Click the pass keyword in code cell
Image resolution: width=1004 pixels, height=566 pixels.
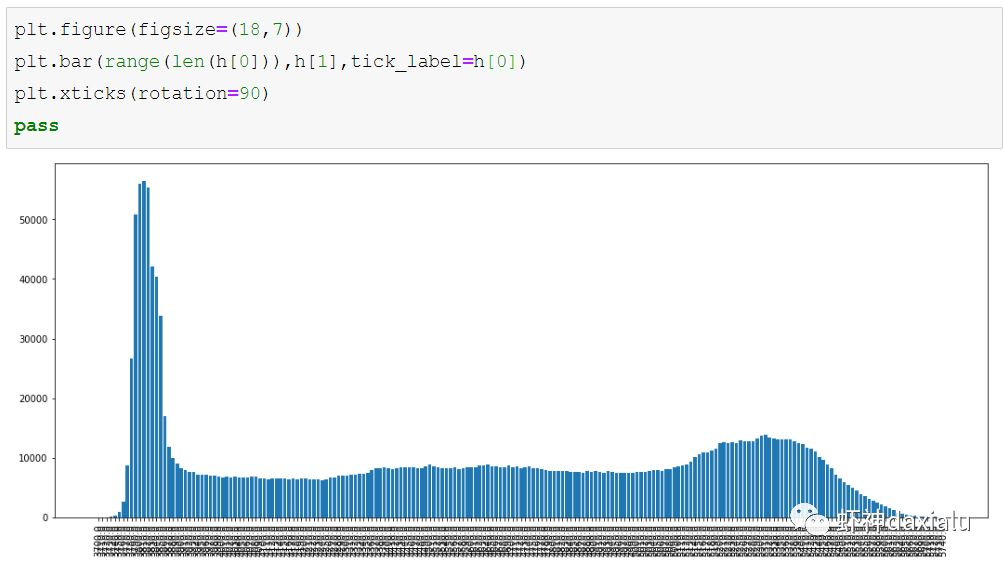[36, 125]
